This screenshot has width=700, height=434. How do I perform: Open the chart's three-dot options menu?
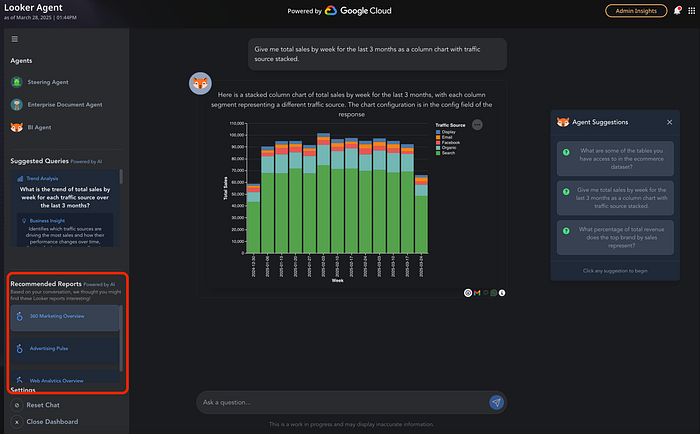(477, 125)
